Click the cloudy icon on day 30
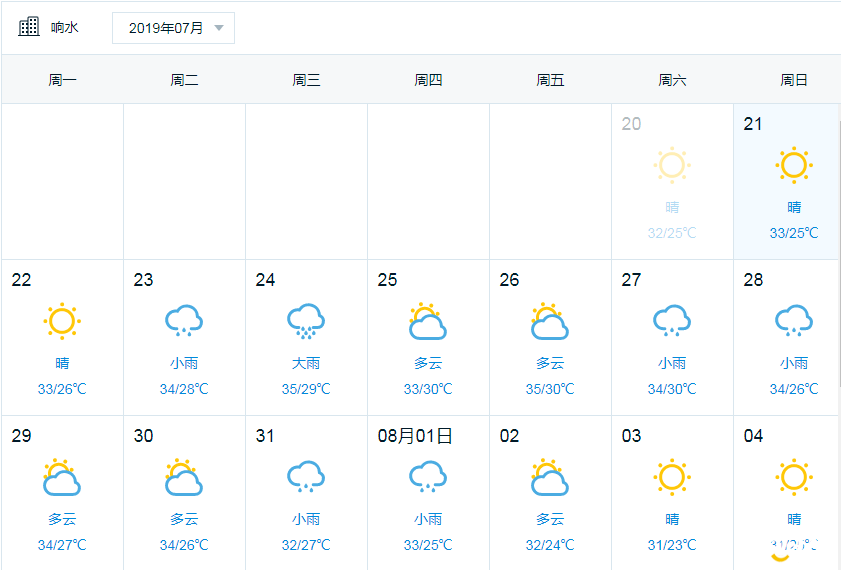This screenshot has height=570, width=841. [184, 477]
